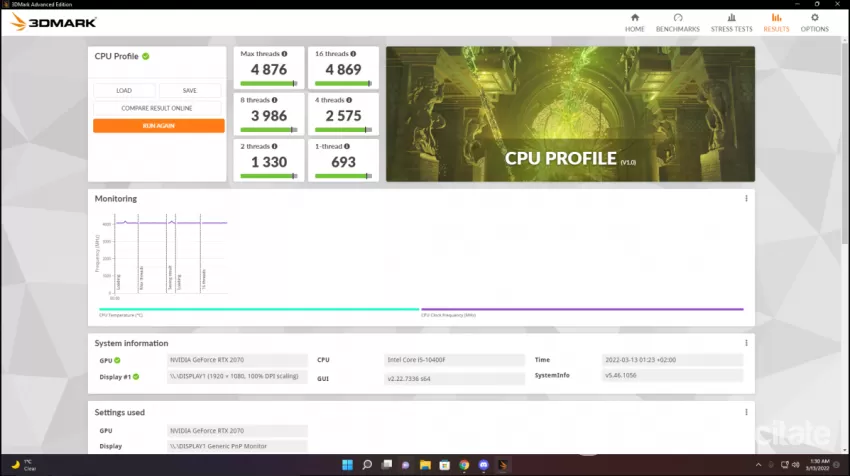Image resolution: width=850 pixels, height=476 pixels.
Task: Open Microsoft Store from the taskbar
Action: 445,465
